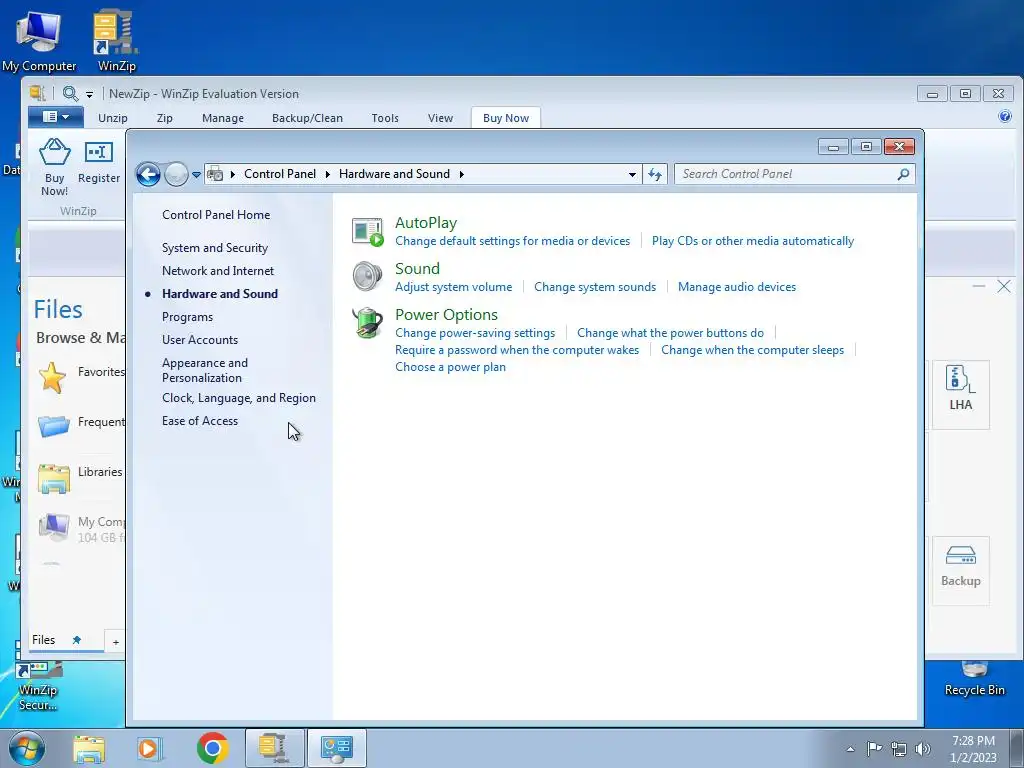The height and width of the screenshot is (768, 1024).
Task: Click the network tray icon
Action: (899, 749)
